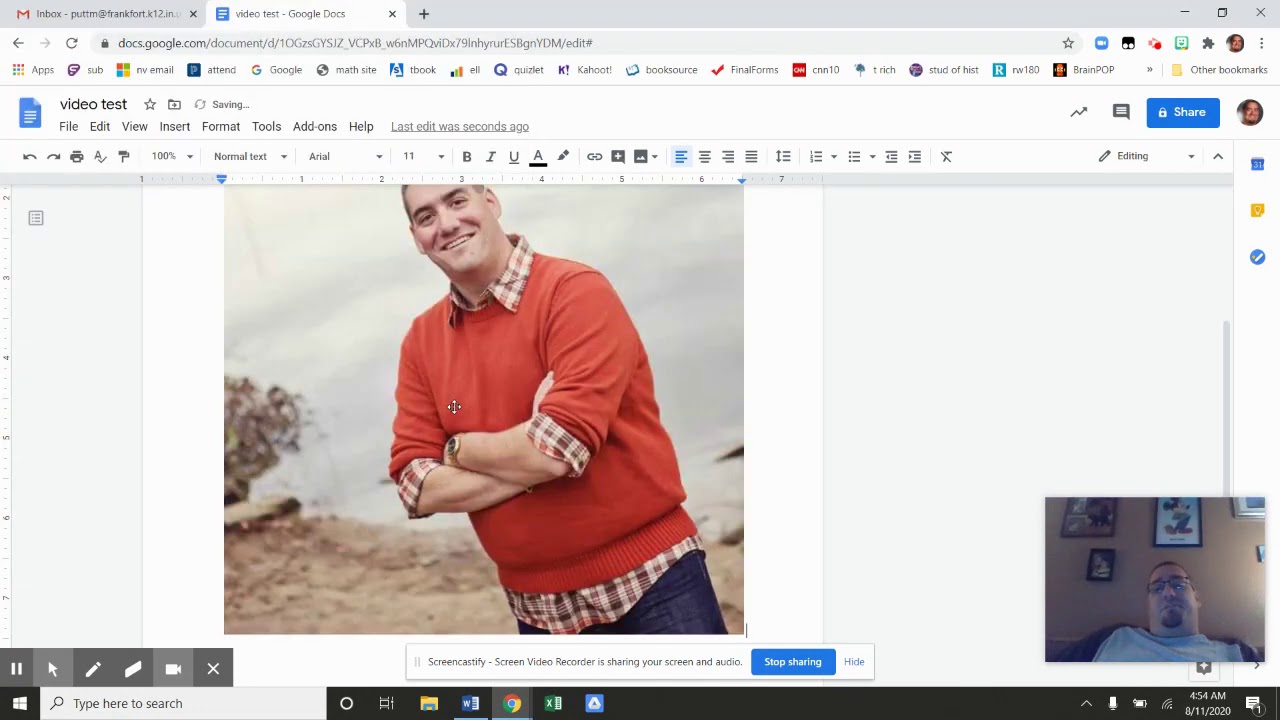Image resolution: width=1280 pixels, height=720 pixels.
Task: Click the Redo arrow icon
Action: point(53,156)
